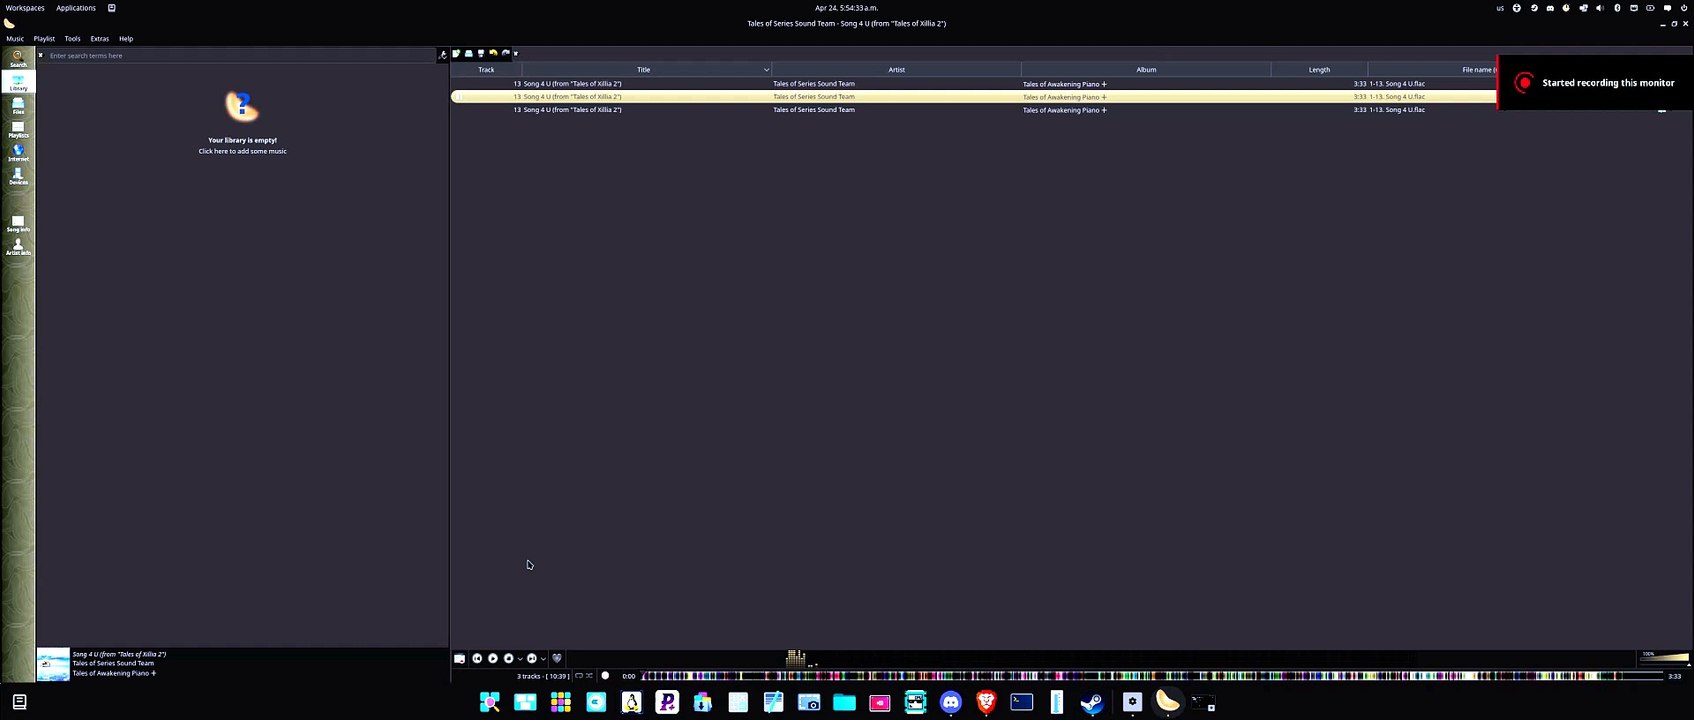
Task: Open the terminal from the dock
Action: click(x=1021, y=703)
